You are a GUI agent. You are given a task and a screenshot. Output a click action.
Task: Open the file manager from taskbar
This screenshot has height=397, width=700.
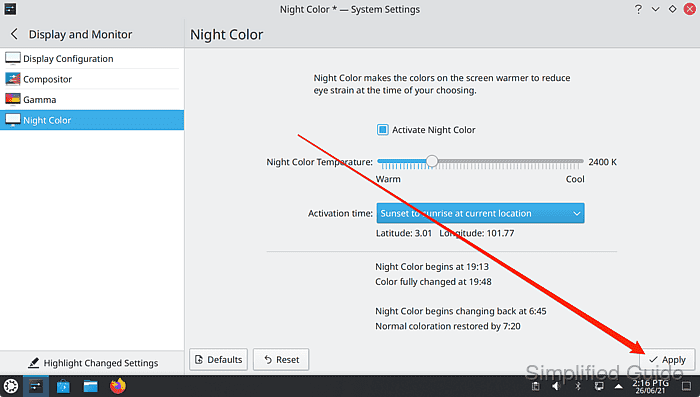tap(90, 386)
